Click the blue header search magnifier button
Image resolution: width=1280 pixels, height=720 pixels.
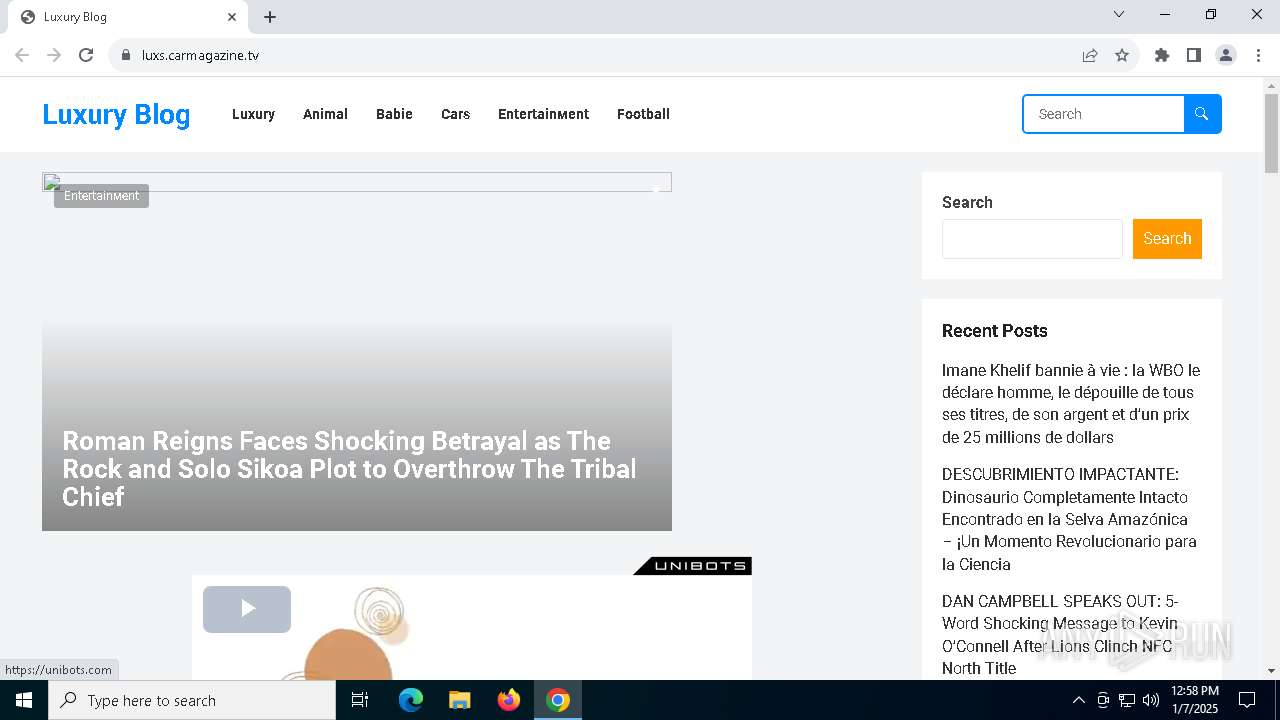pyautogui.click(x=1202, y=114)
